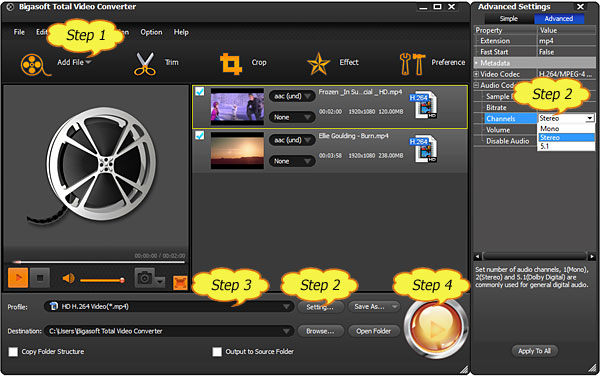
Task: Select Stereo in the Channels list
Action: pos(566,137)
